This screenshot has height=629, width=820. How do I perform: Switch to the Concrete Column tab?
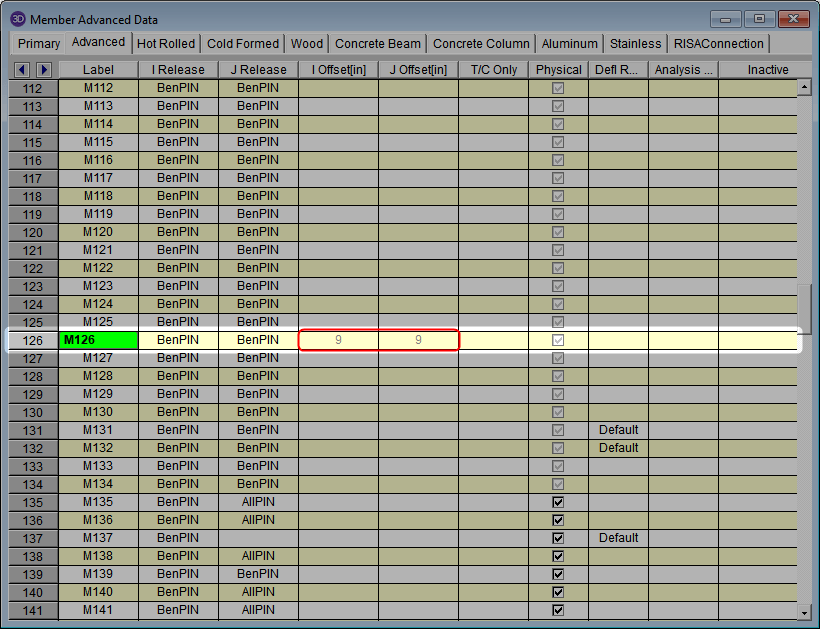[481, 44]
